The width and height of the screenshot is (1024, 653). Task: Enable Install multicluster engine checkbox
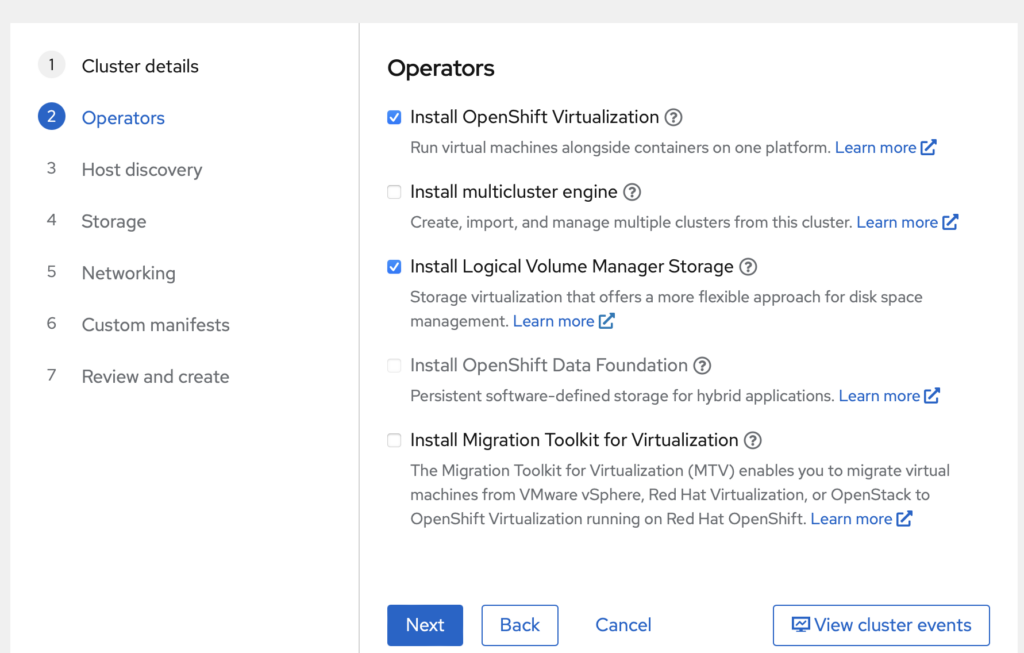(x=394, y=192)
